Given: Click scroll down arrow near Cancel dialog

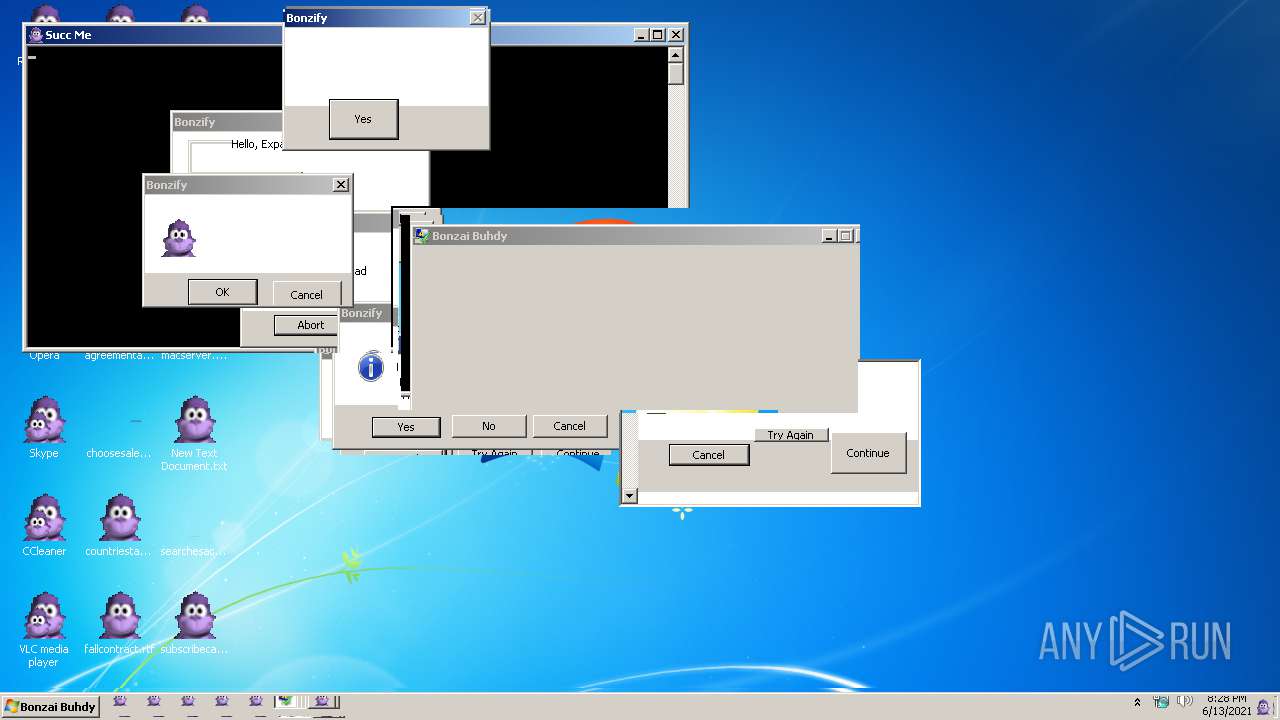Looking at the screenshot, I should point(629,496).
